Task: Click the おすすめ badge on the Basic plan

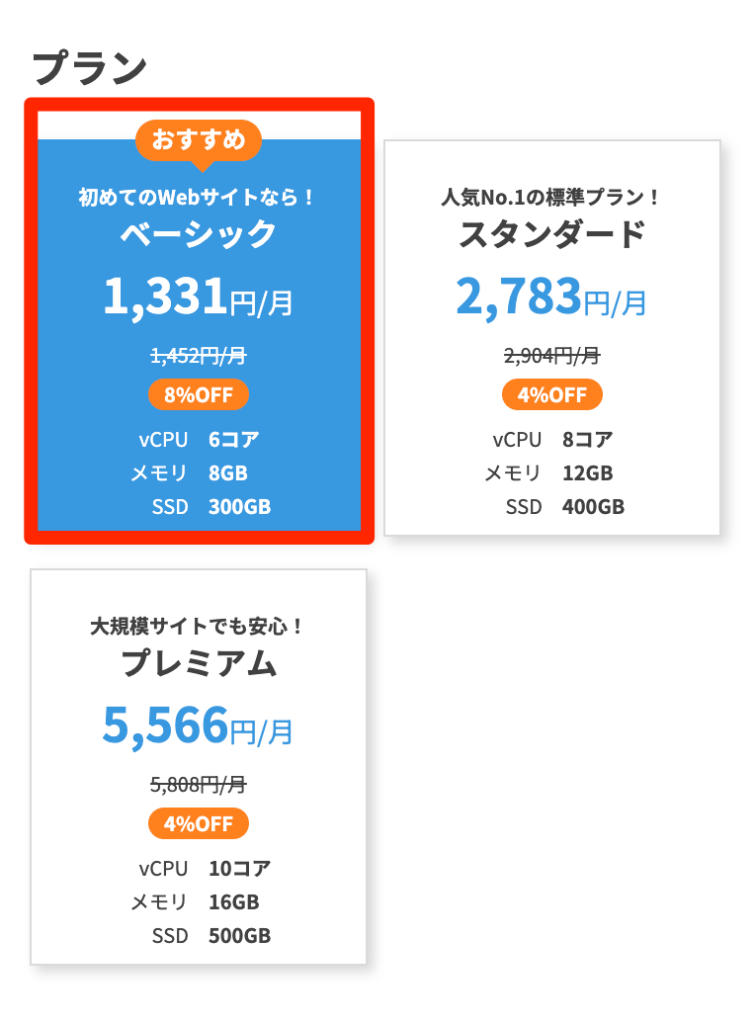Action: (198, 140)
